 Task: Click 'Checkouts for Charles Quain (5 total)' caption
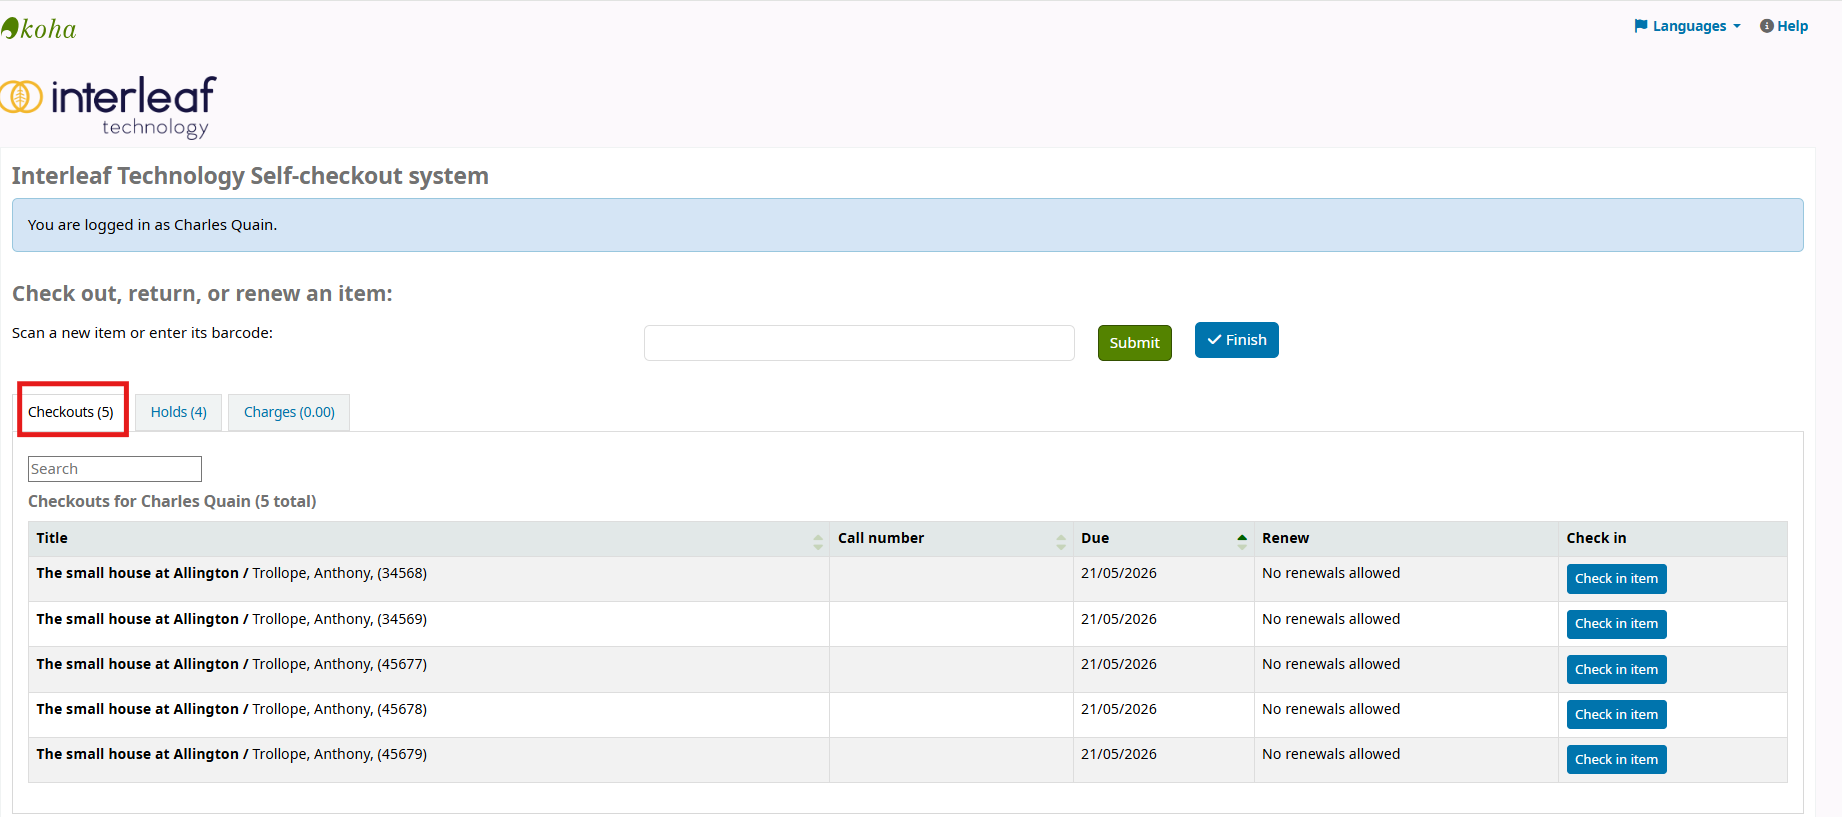pyautogui.click(x=172, y=501)
